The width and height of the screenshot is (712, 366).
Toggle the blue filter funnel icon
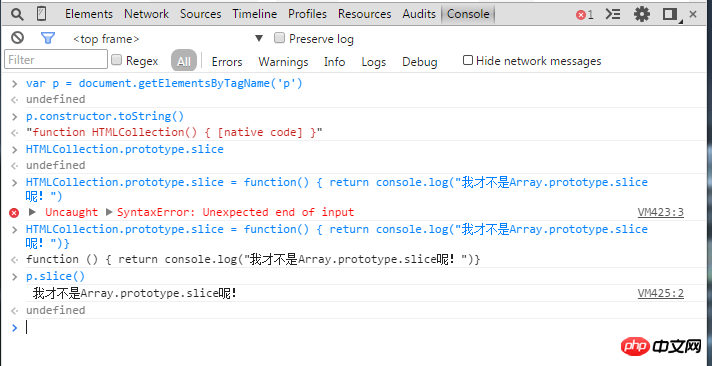point(48,38)
